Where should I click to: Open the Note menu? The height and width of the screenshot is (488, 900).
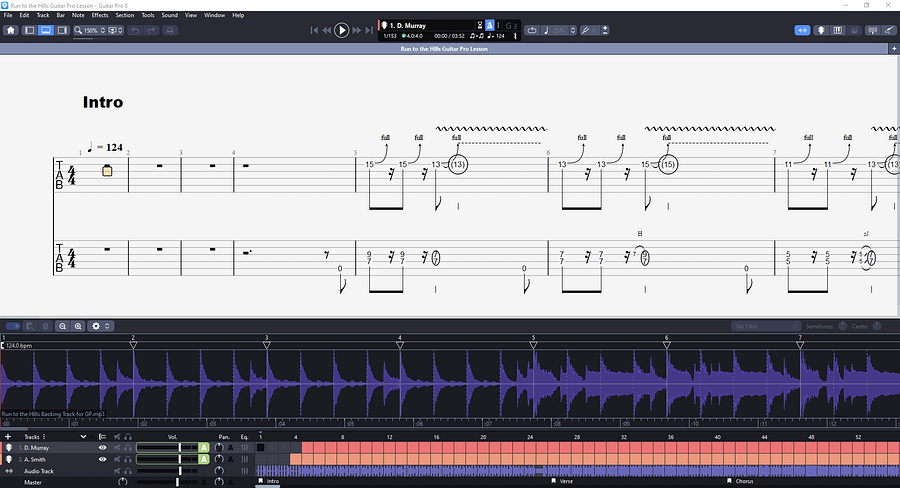click(x=78, y=16)
